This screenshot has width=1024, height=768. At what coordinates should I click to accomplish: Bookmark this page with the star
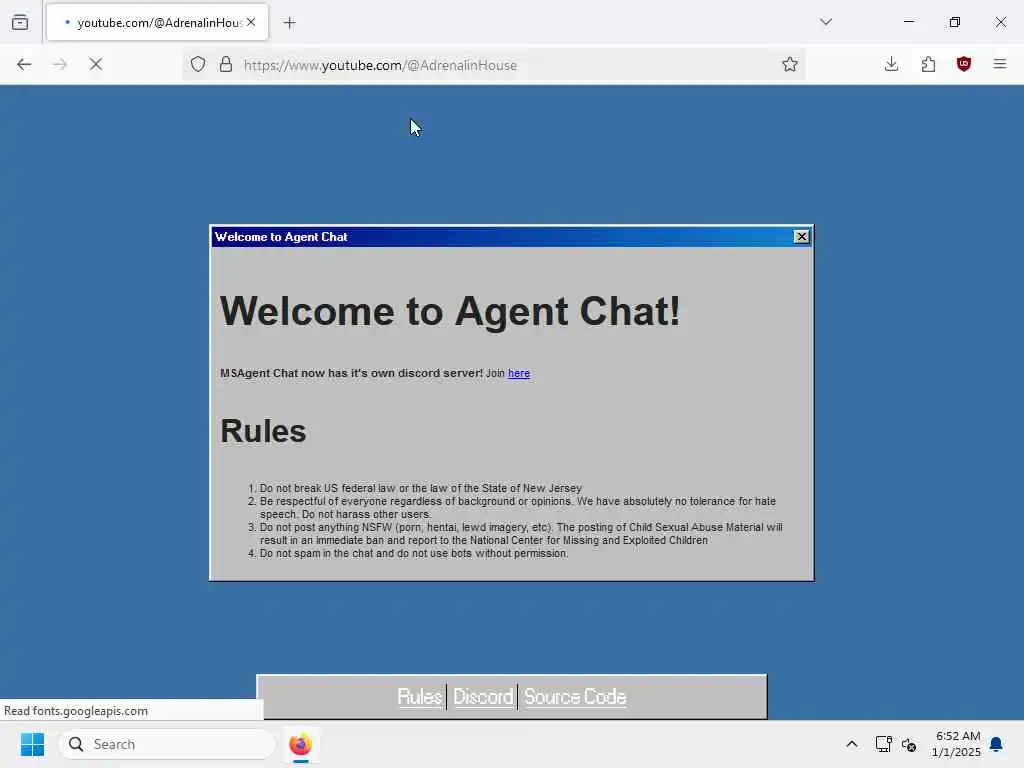pyautogui.click(x=790, y=64)
